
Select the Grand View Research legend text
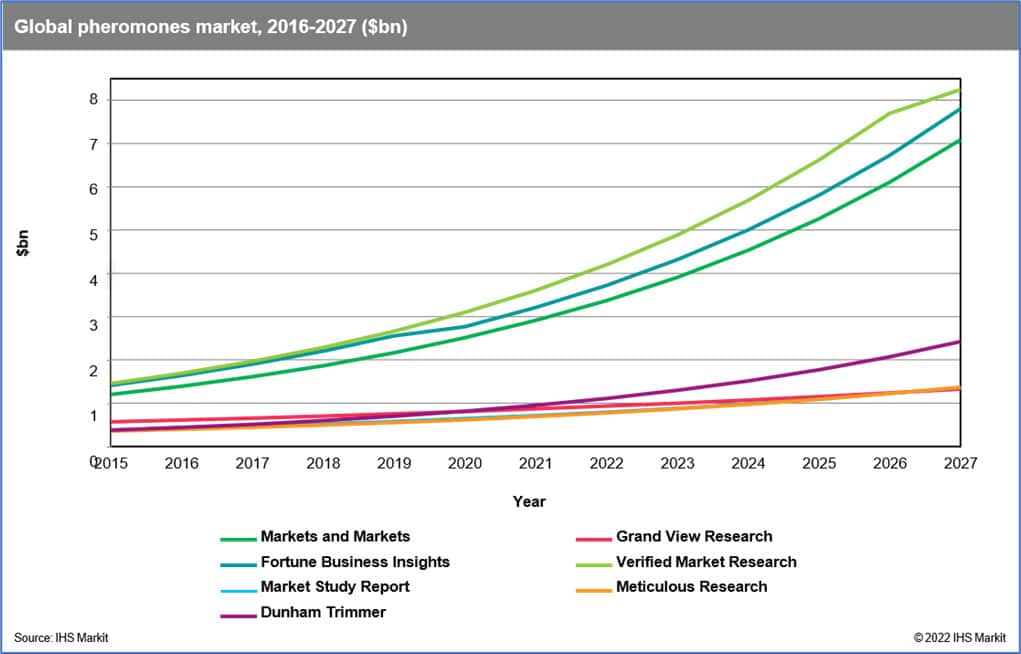pyautogui.click(x=694, y=537)
